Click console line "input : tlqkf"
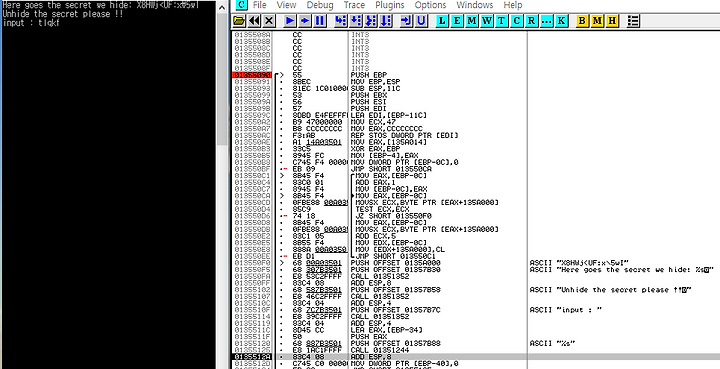Screen dimensions: 720x369 [31, 23]
